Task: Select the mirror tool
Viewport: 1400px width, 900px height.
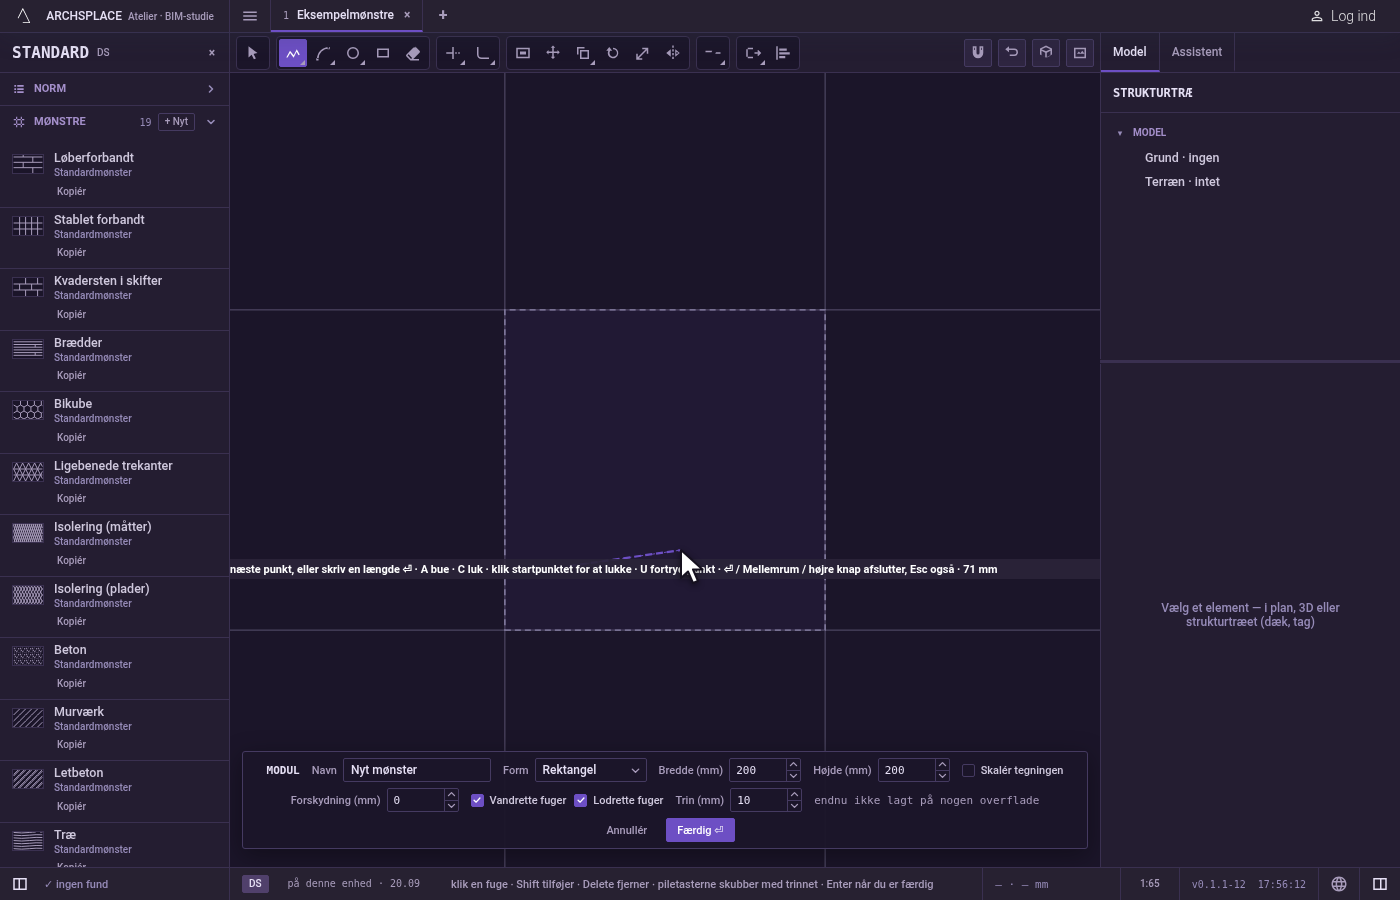Action: pos(673,53)
